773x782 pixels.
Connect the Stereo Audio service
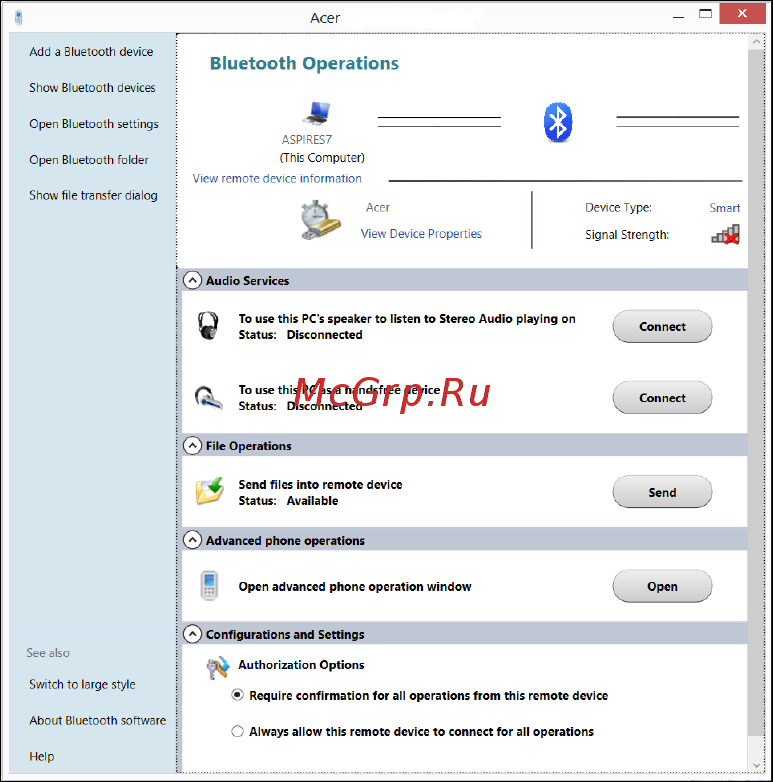662,326
